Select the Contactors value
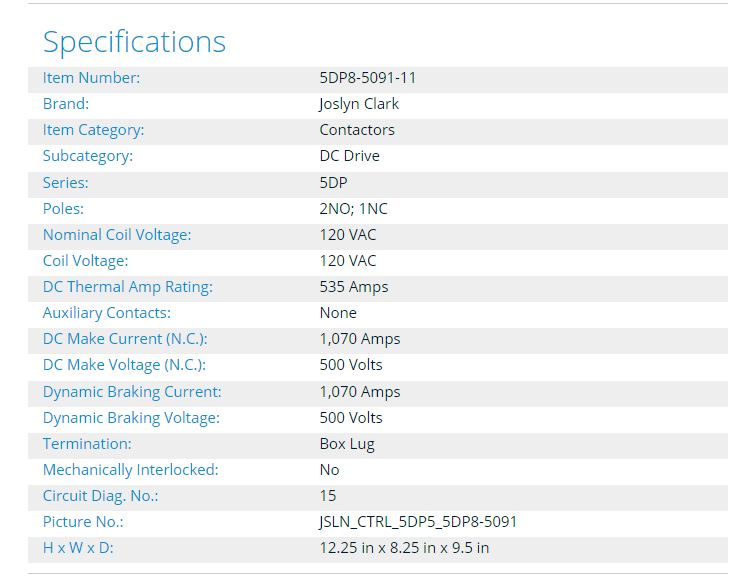Image resolution: width=735 pixels, height=578 pixels. pyautogui.click(x=357, y=130)
